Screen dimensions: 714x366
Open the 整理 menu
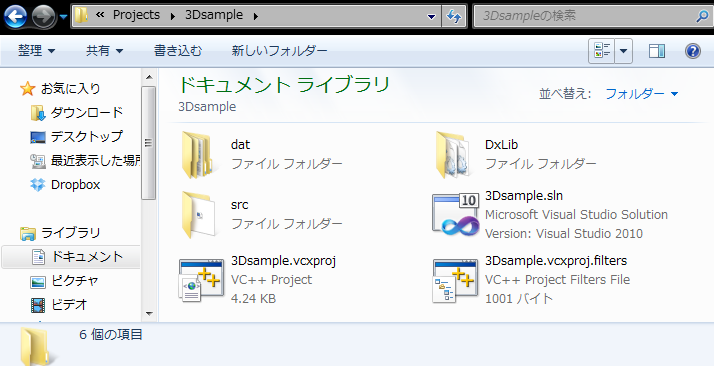tap(36, 51)
